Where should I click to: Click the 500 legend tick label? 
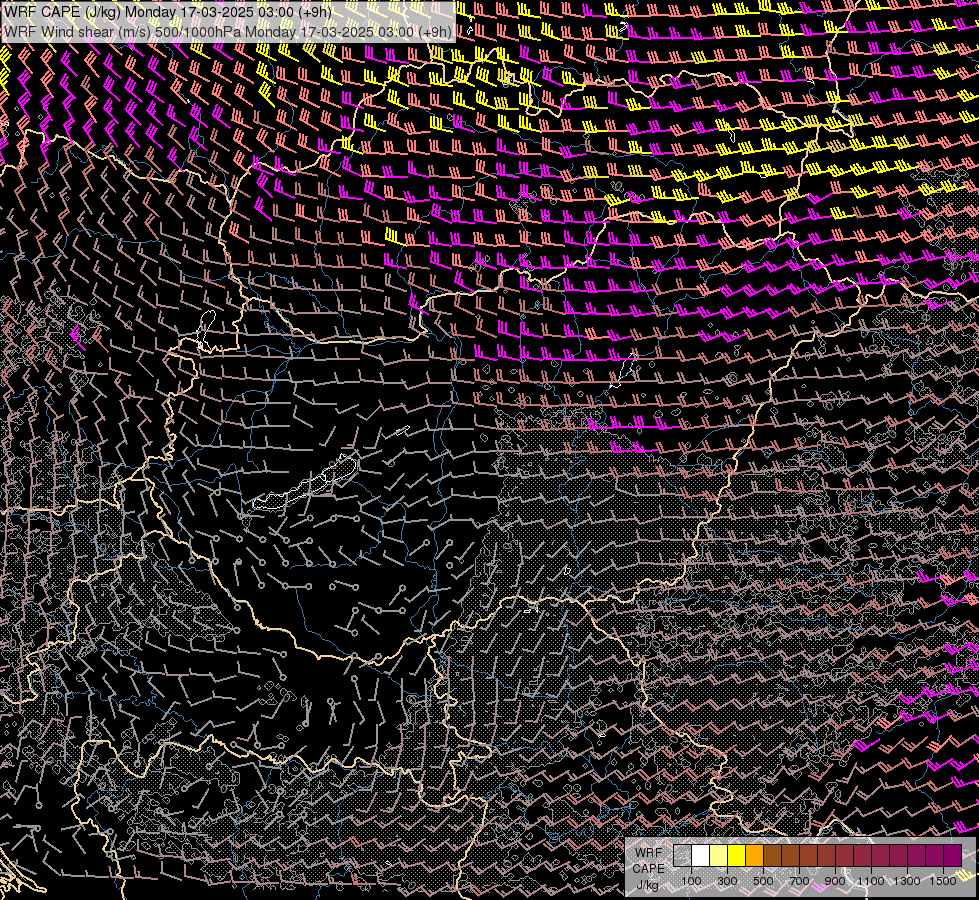click(x=763, y=881)
